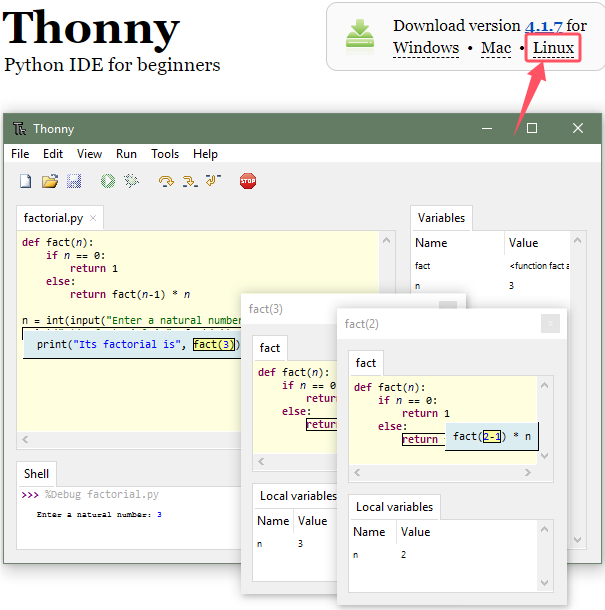Click scroll down arrow in fact(2) code view

545,456
